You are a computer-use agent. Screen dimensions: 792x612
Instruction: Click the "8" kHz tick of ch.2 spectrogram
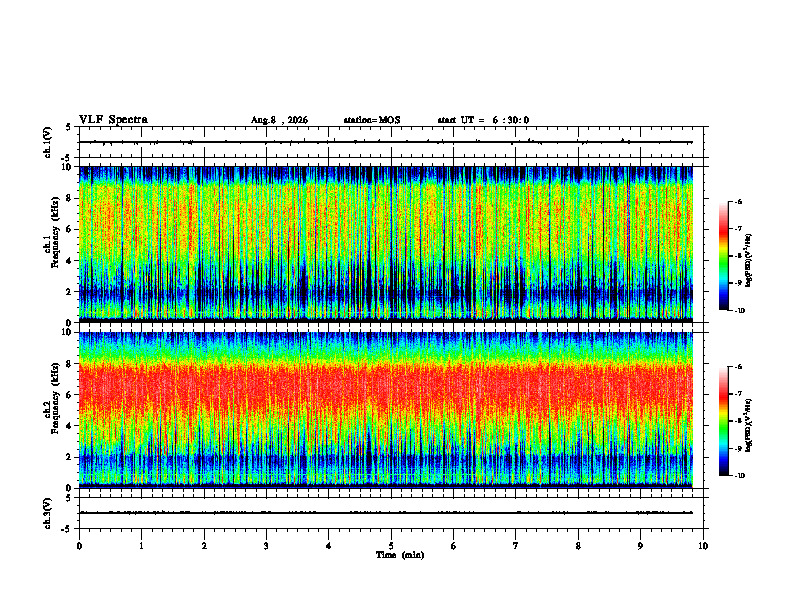click(x=70, y=364)
